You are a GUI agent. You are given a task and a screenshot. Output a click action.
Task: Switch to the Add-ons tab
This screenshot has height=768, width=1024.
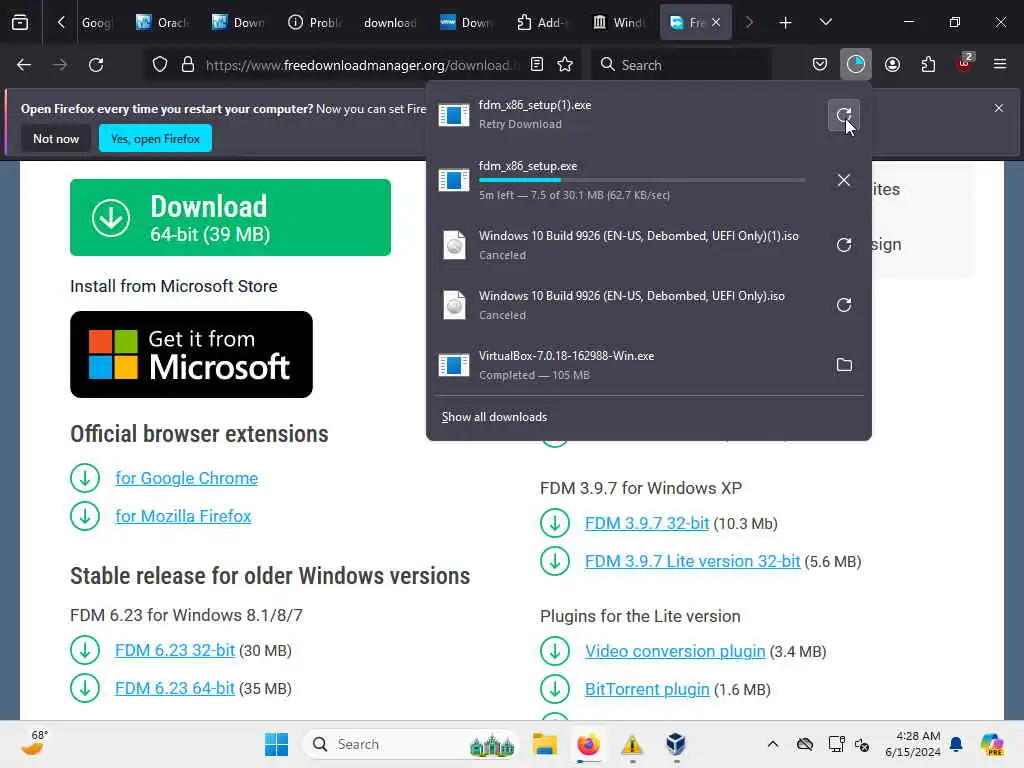coord(542,23)
